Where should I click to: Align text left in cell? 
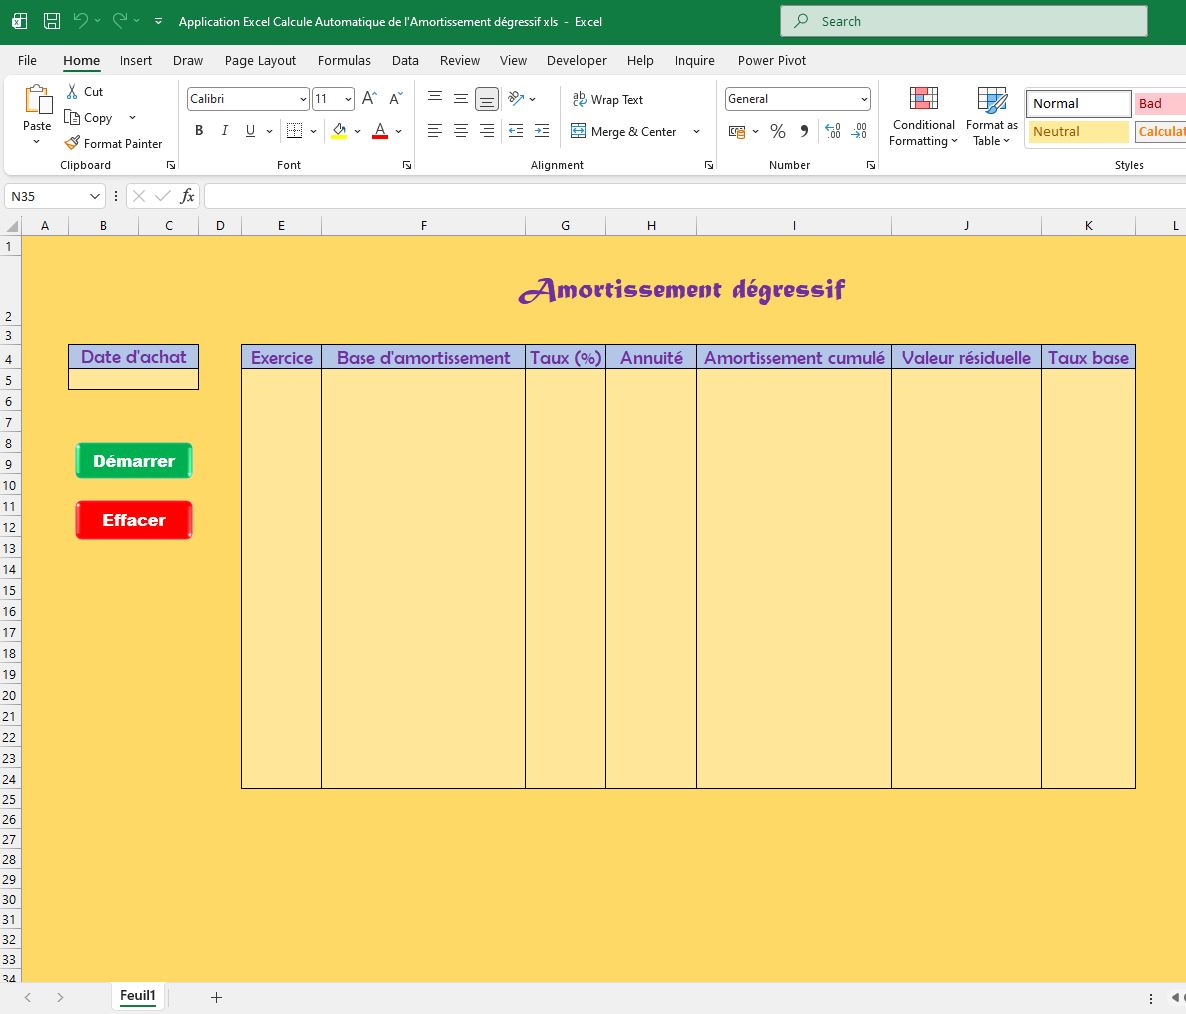point(435,131)
